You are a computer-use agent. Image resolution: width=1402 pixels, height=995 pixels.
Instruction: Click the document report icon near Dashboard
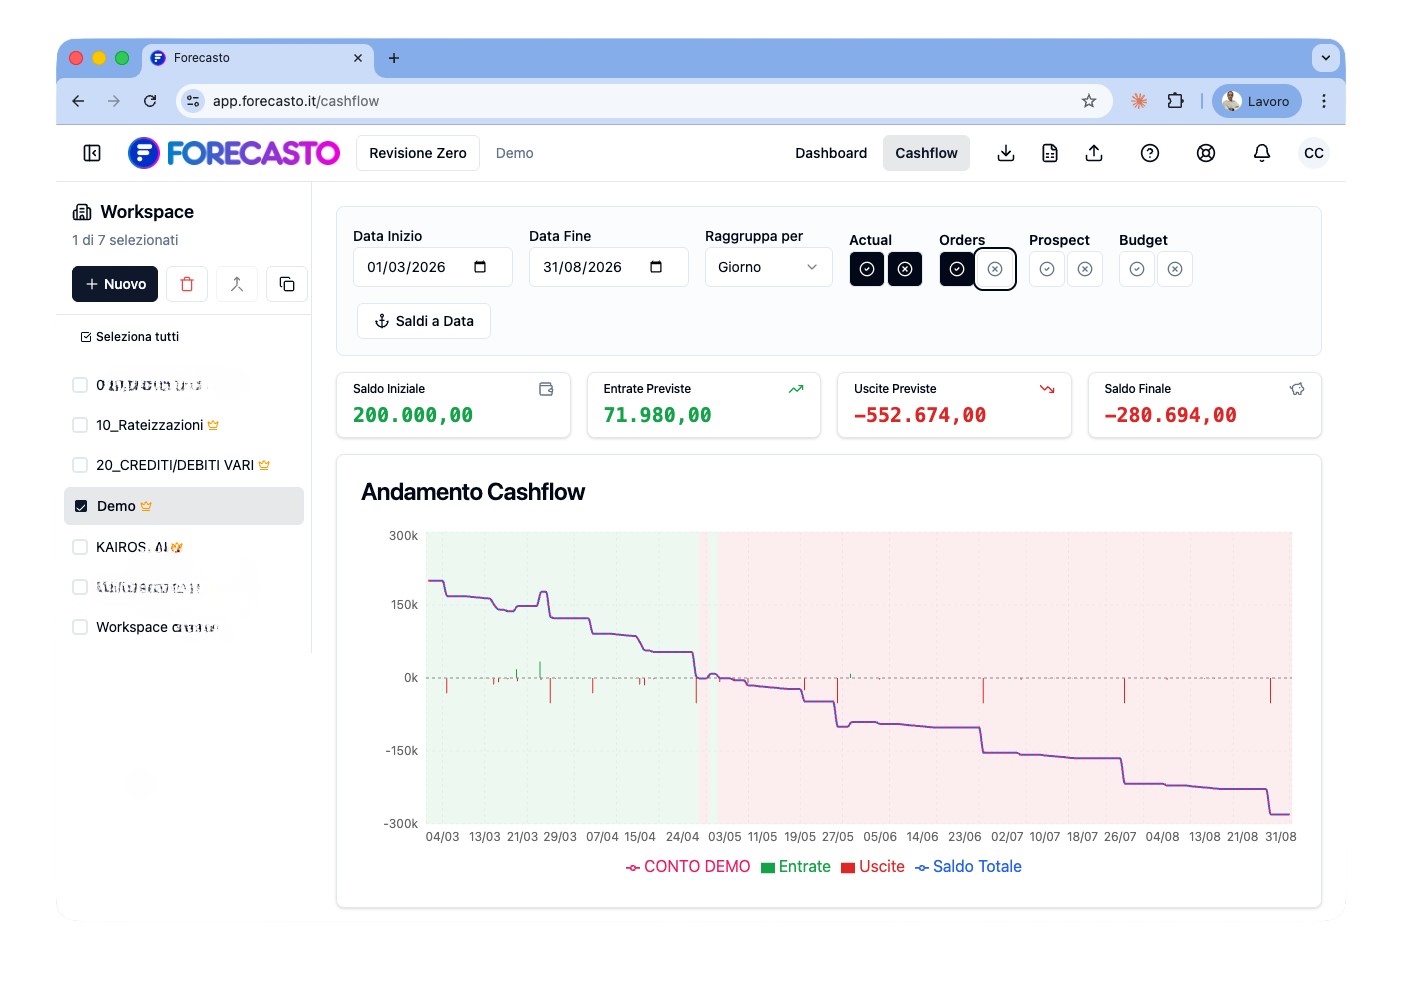click(1049, 153)
